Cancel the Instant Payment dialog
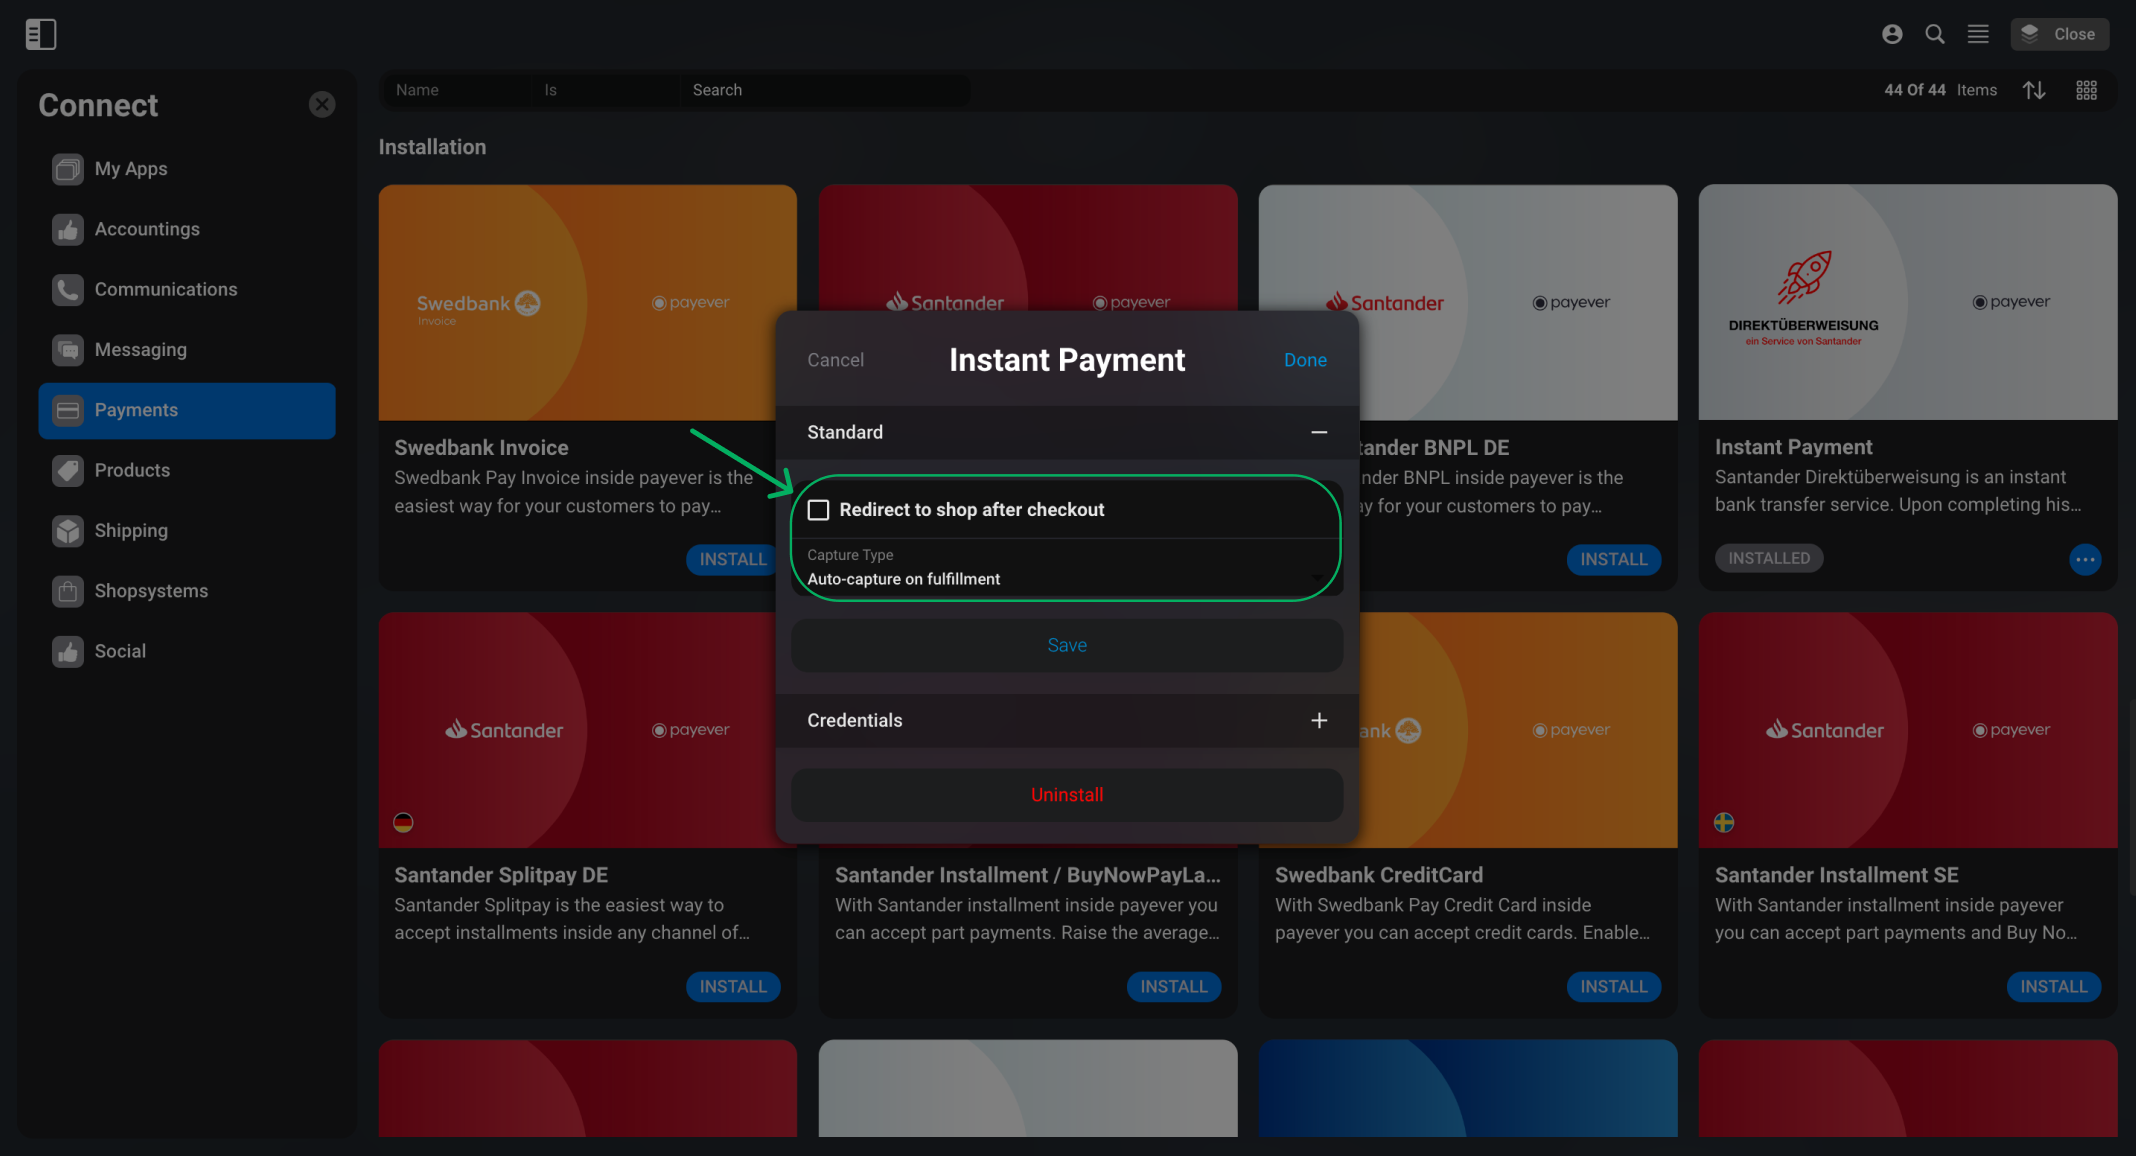2136x1156 pixels. pos(835,360)
